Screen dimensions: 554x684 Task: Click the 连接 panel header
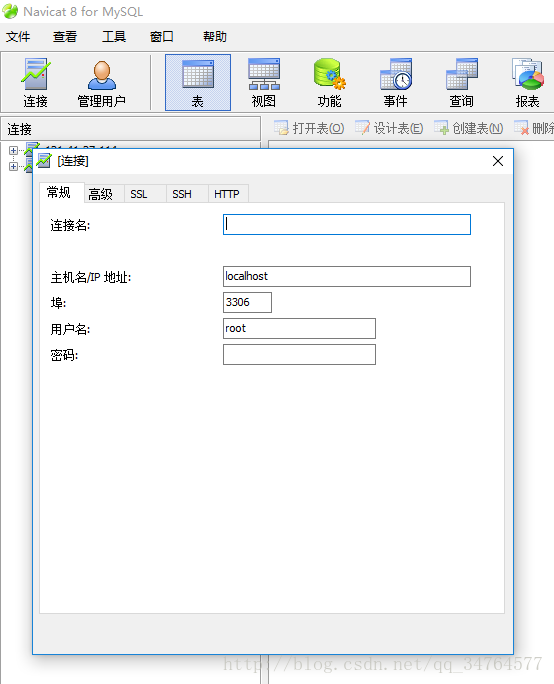[130, 129]
